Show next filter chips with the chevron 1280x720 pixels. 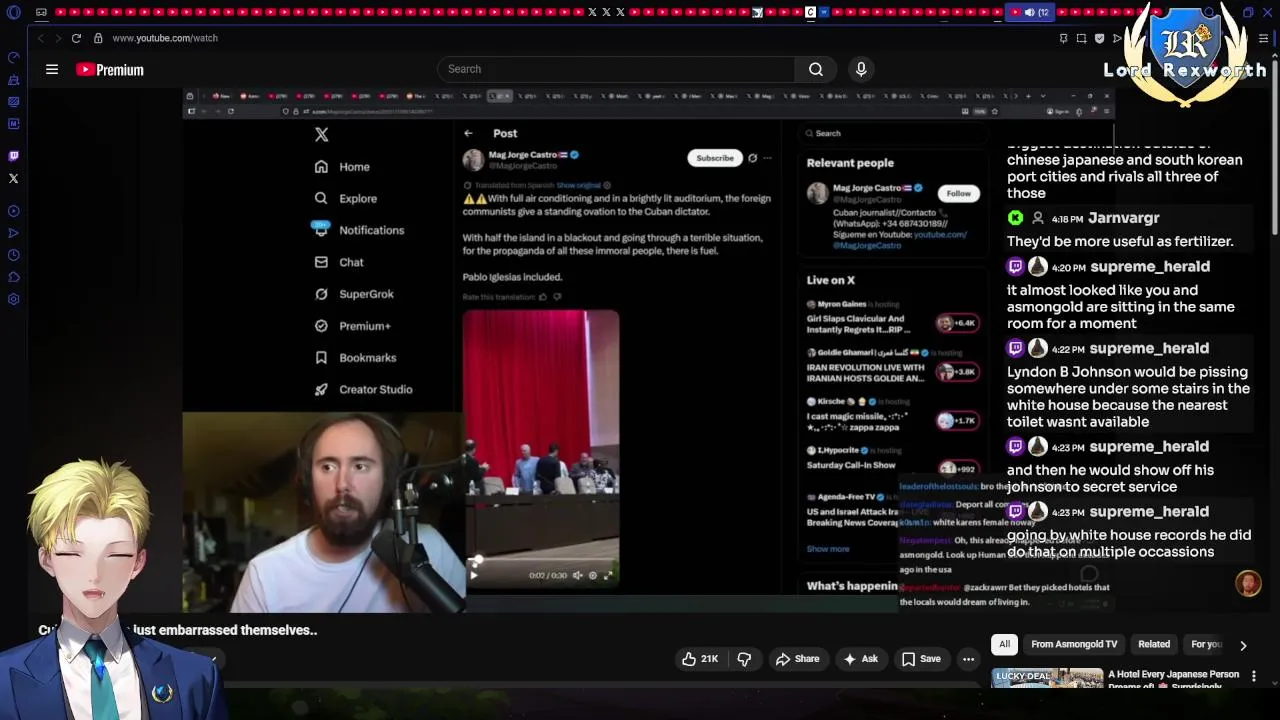click(x=1243, y=645)
